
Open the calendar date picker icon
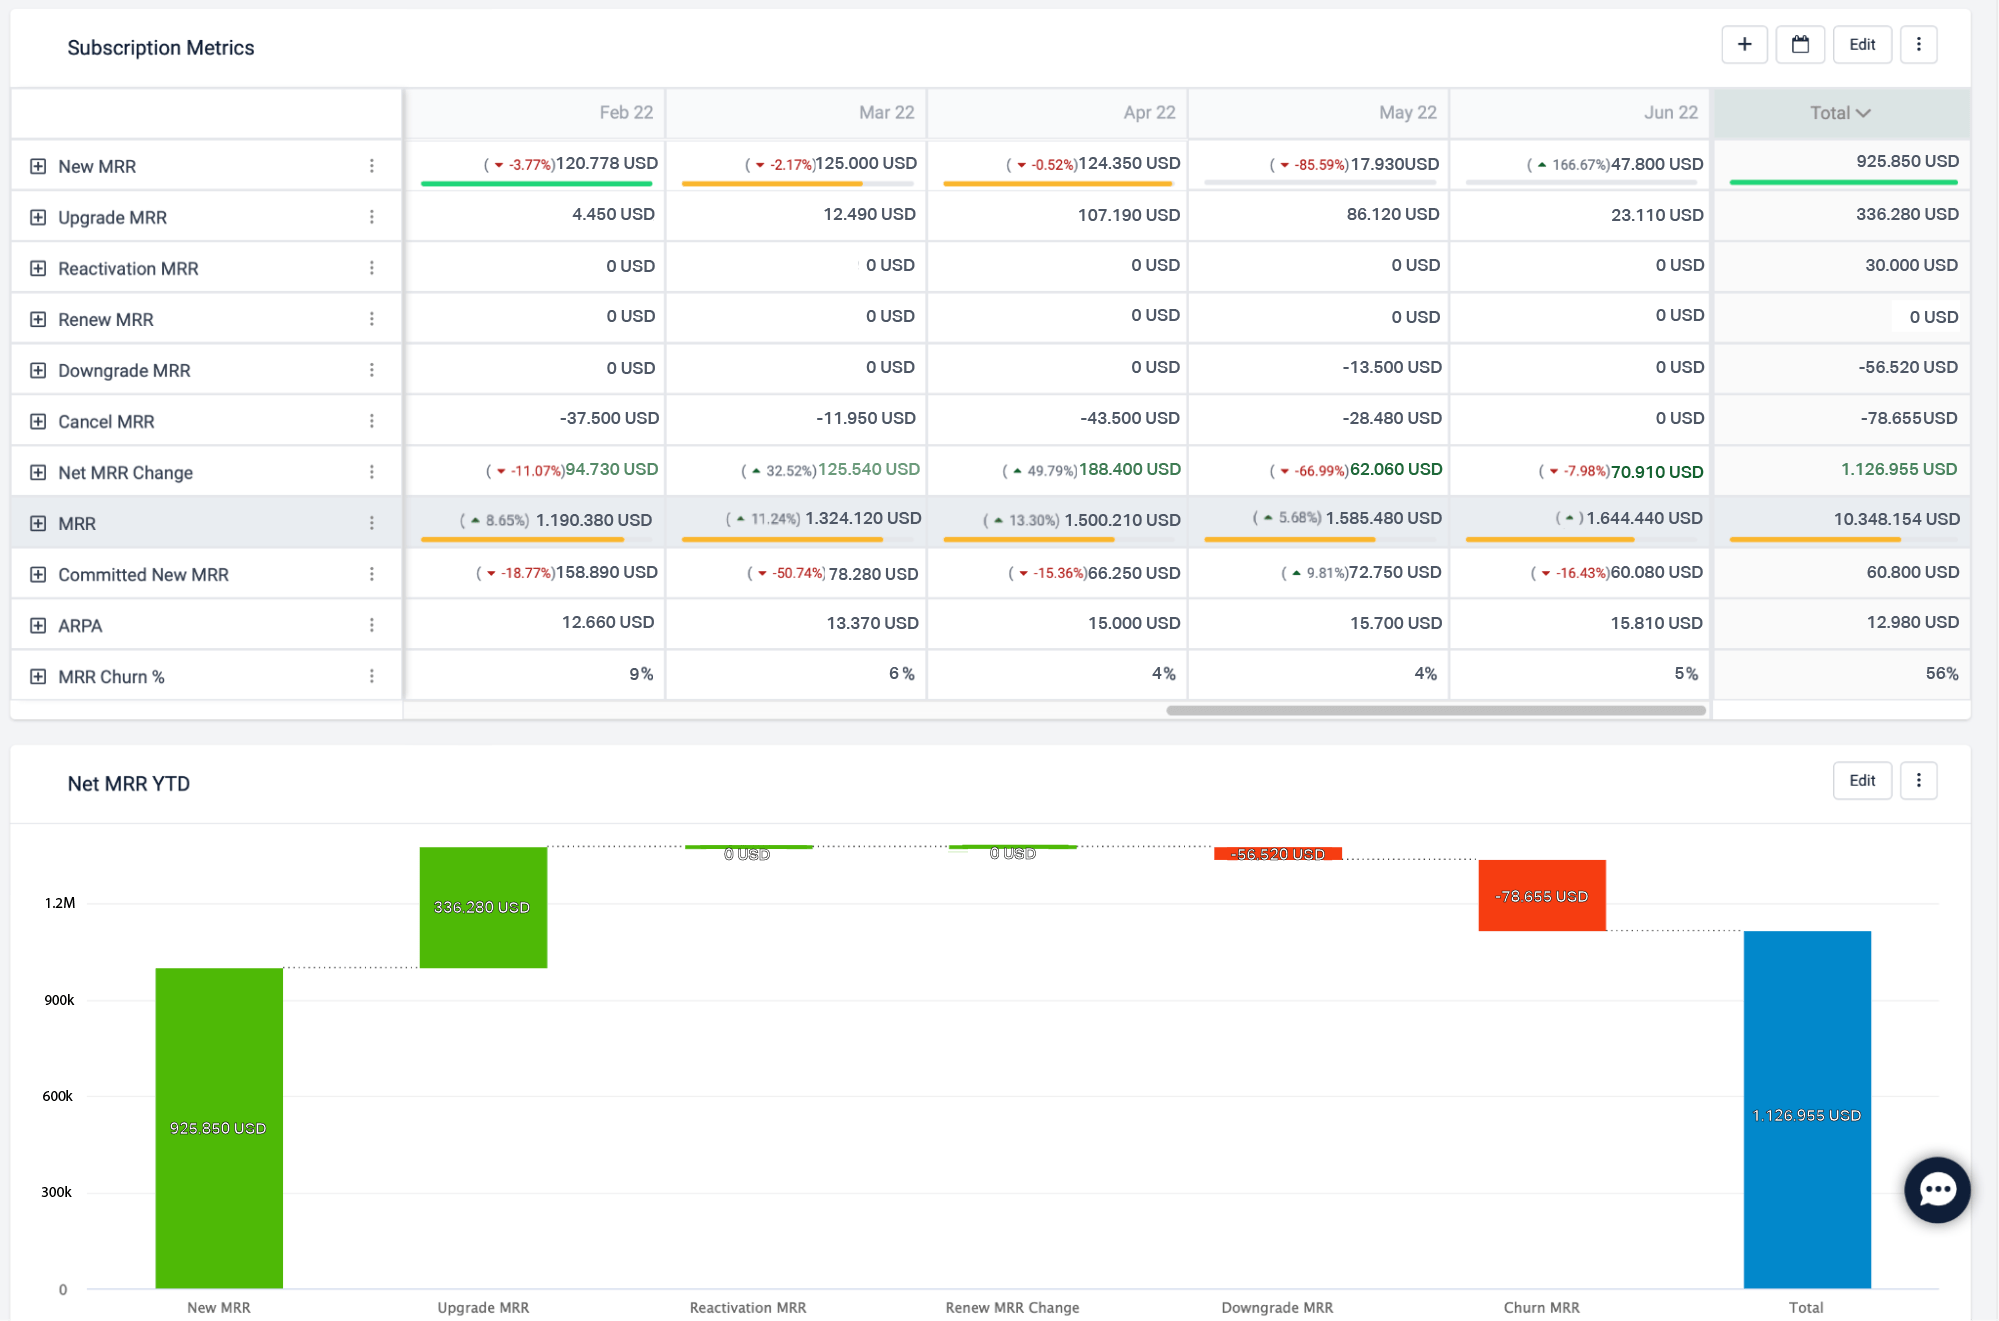(x=1800, y=45)
